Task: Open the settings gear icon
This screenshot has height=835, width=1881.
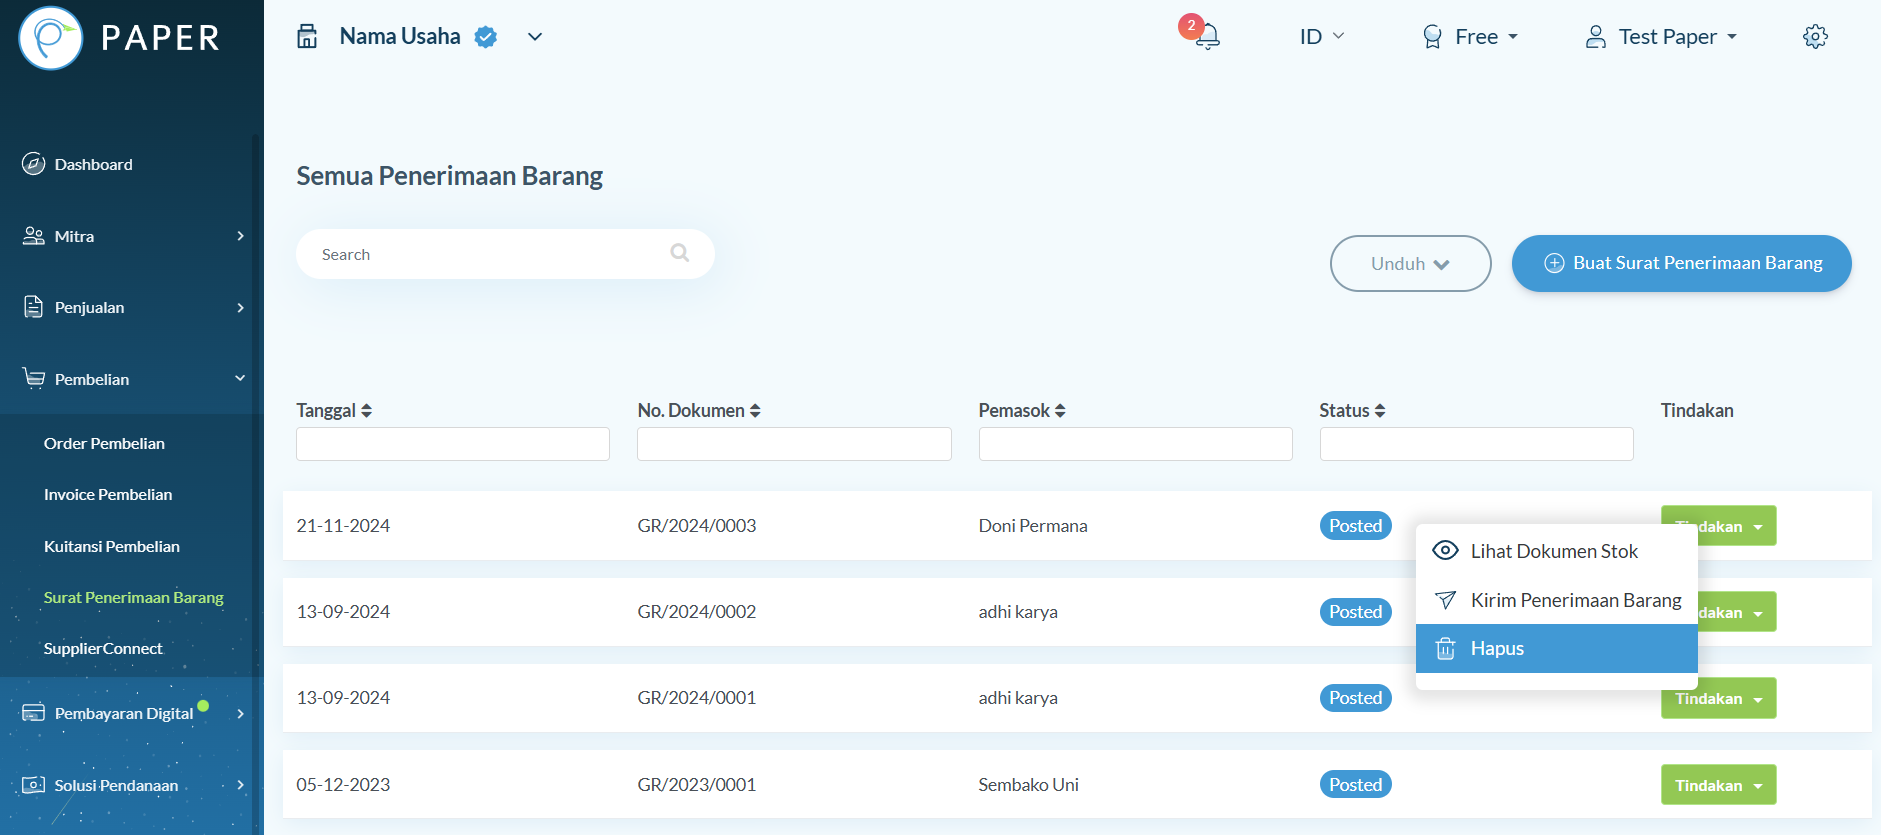Action: click(1815, 37)
